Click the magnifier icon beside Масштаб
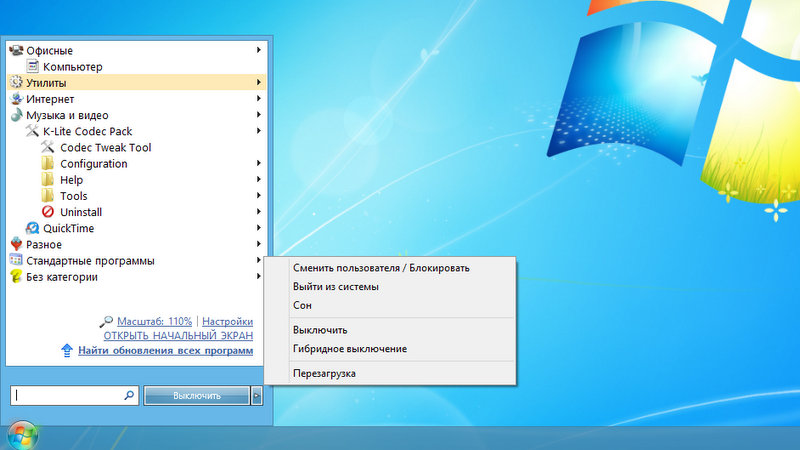The height and width of the screenshot is (450, 800). click(x=106, y=321)
